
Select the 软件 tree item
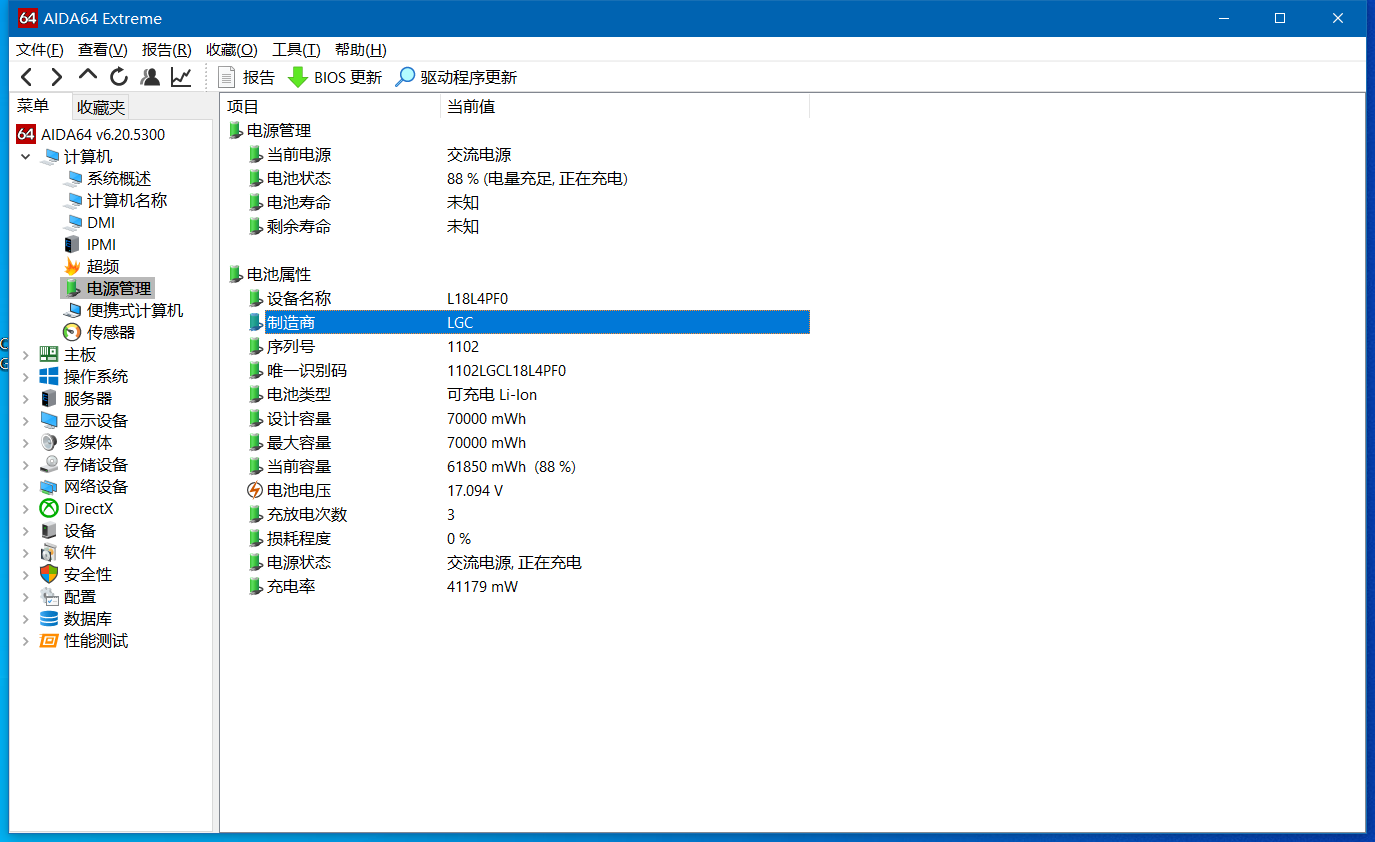tap(68, 552)
